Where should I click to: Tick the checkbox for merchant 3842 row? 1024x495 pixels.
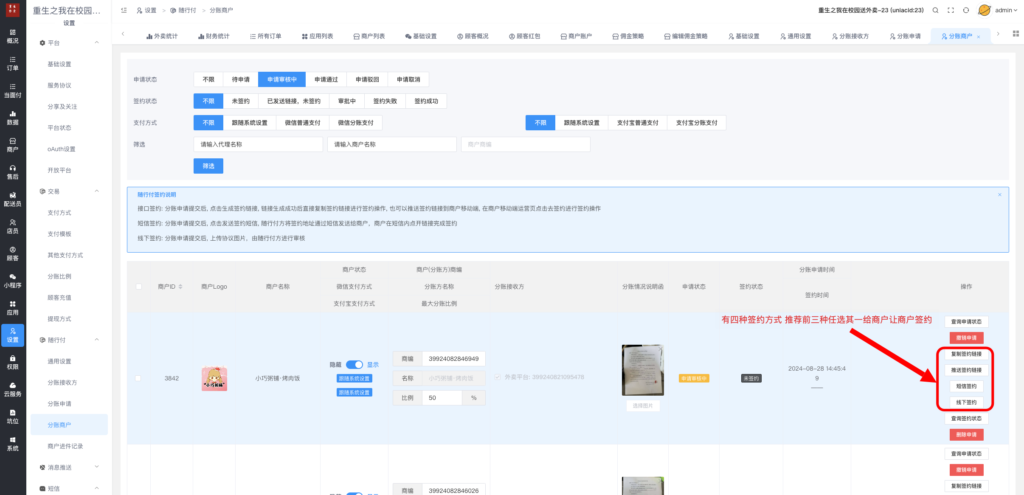click(138, 378)
